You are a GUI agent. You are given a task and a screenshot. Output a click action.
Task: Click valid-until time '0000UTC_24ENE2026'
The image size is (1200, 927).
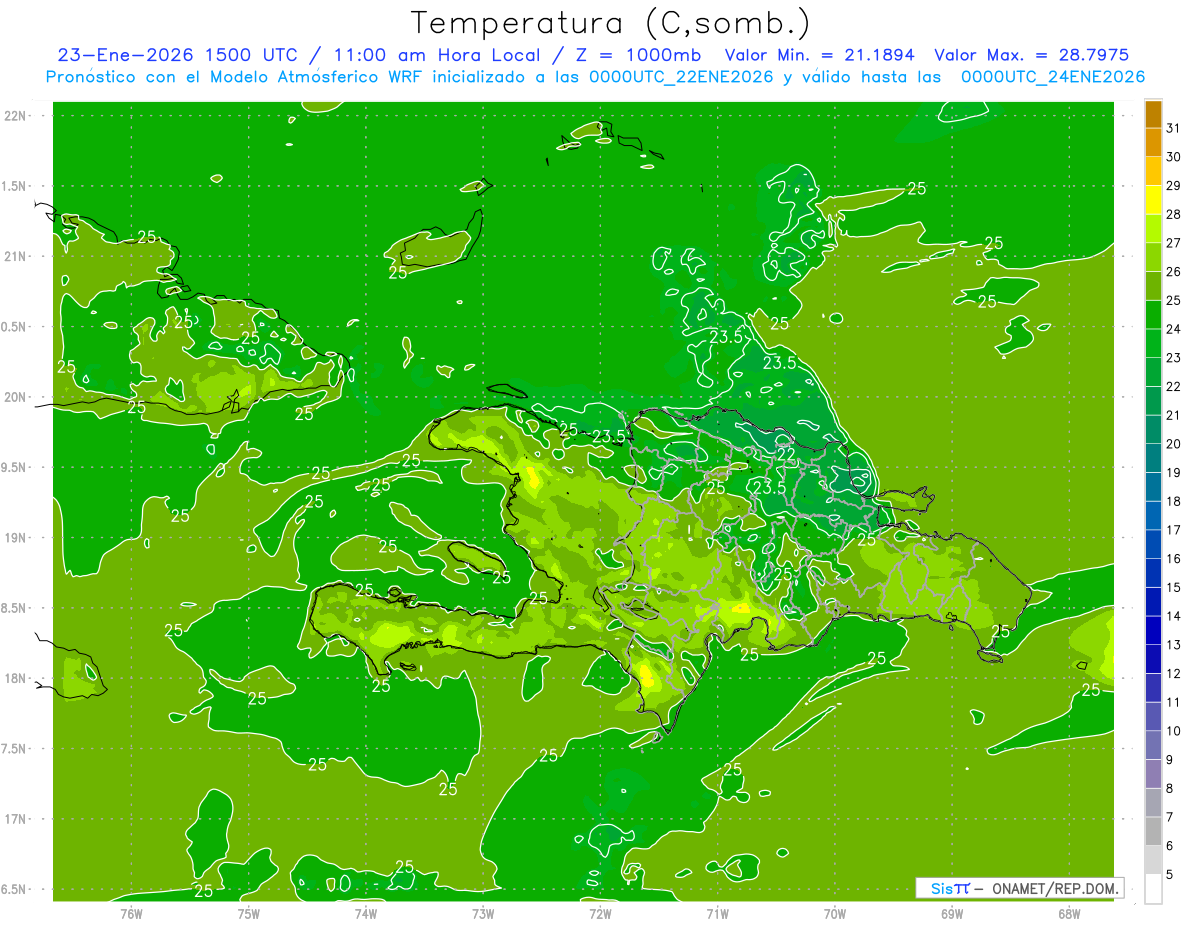(x=1053, y=77)
